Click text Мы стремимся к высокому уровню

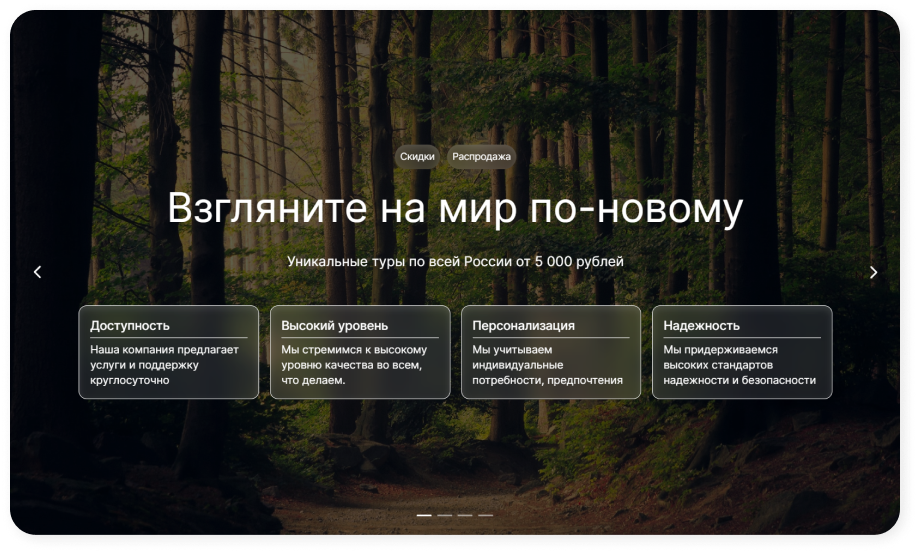[x=354, y=365]
